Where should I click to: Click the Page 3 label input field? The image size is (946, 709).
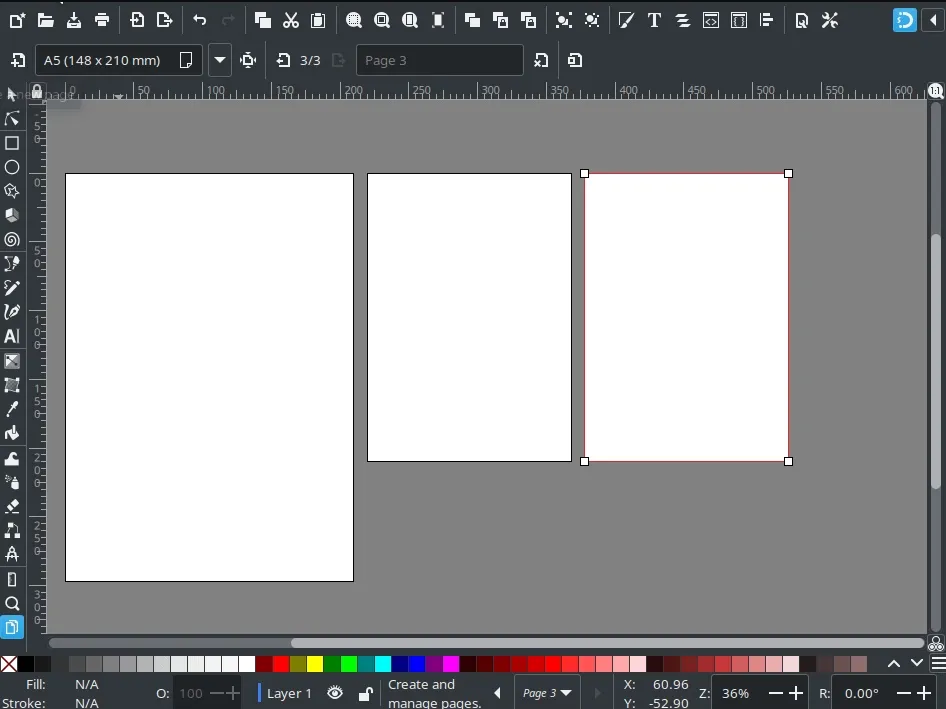click(438, 60)
